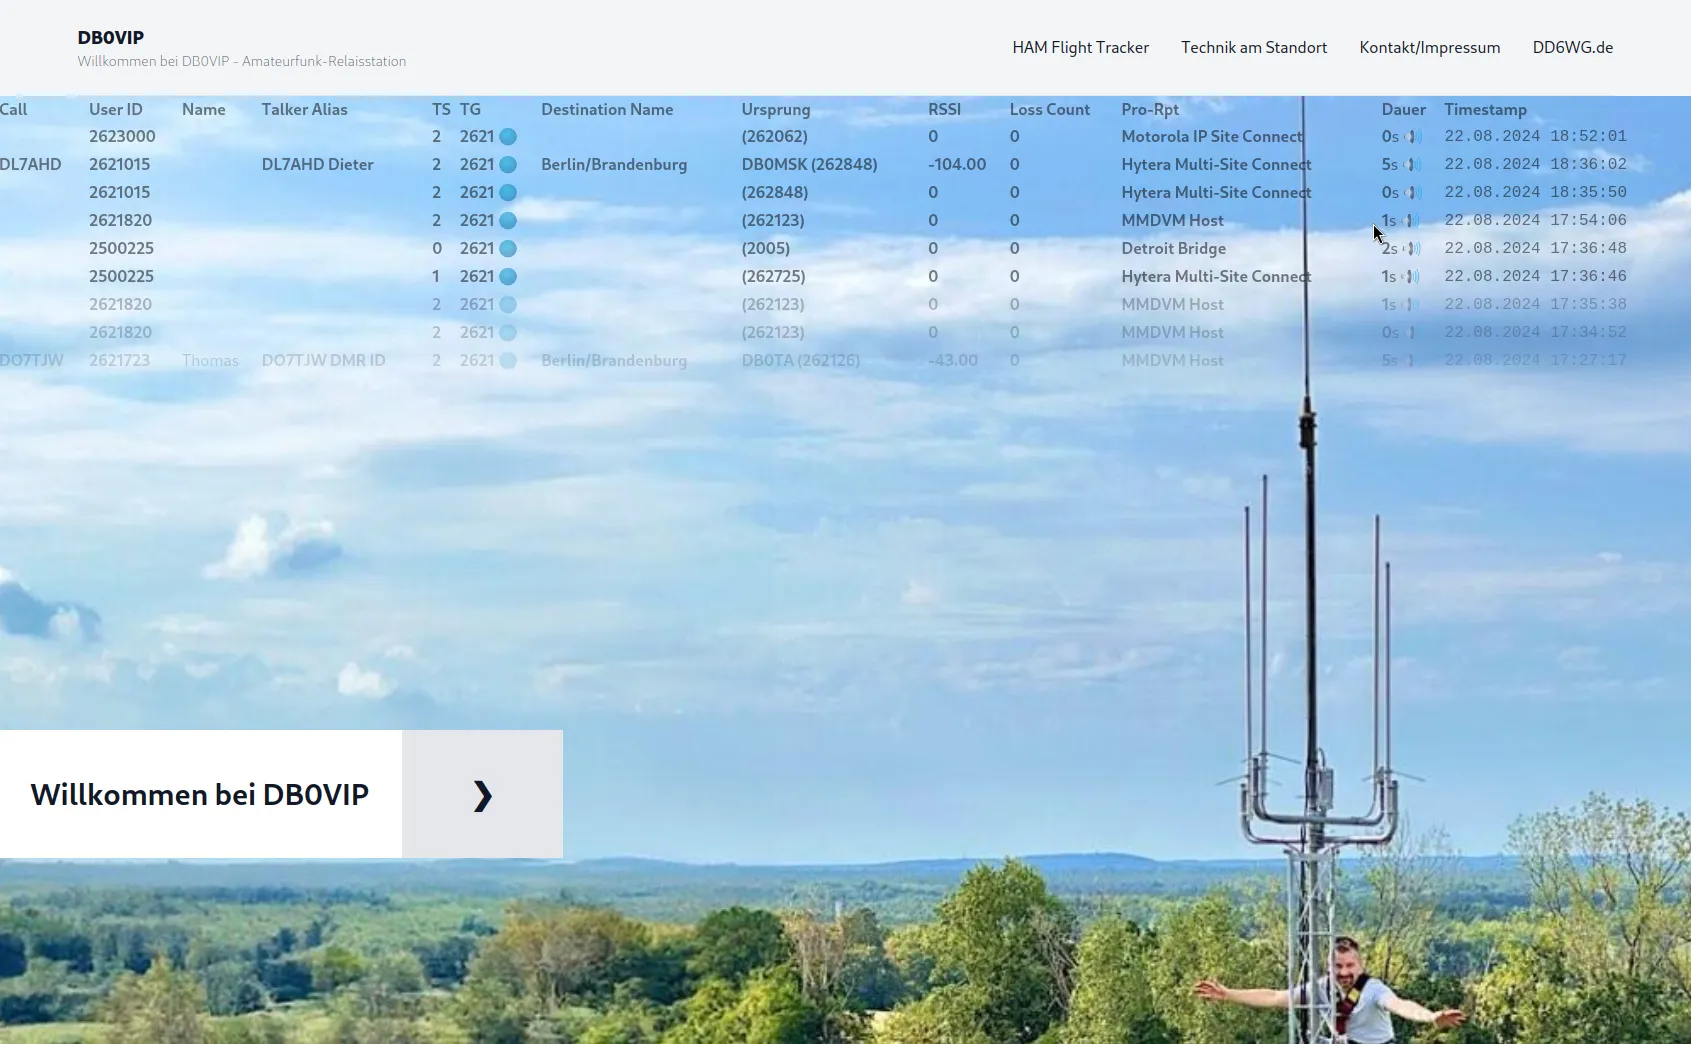1691x1044 pixels.
Task: Click speaker icon beside 5s DL7AHD entry
Action: [1413, 165]
